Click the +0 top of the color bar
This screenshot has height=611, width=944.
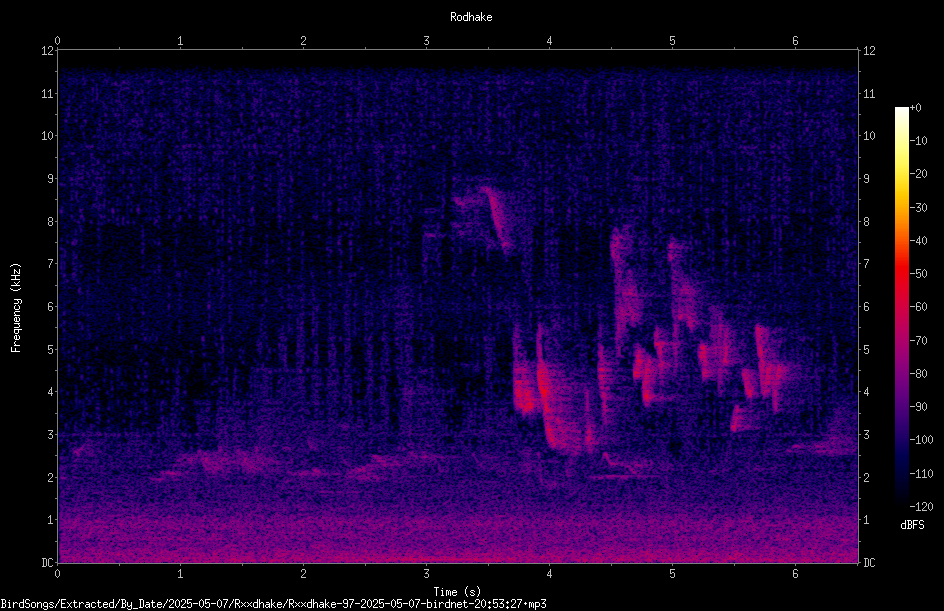915,108
